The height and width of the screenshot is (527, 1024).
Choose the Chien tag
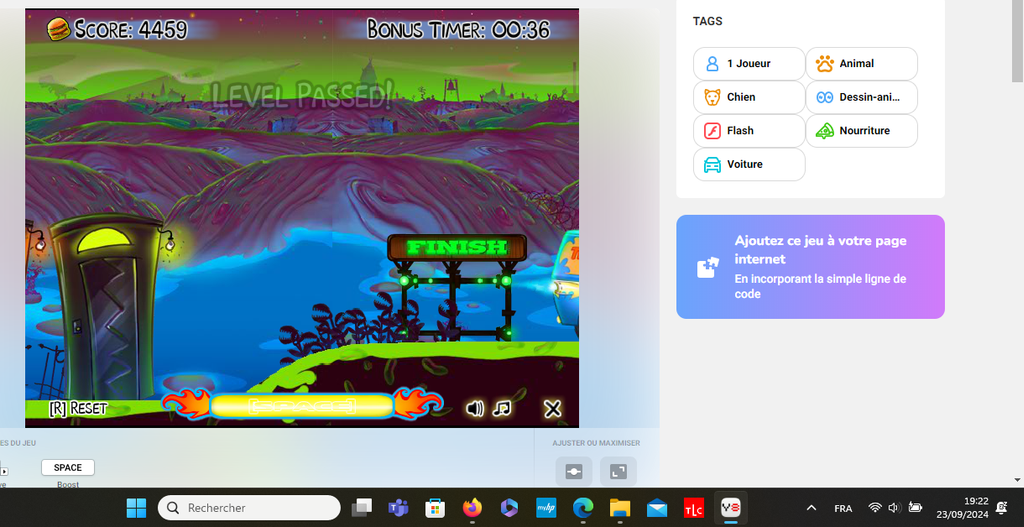[x=749, y=97]
